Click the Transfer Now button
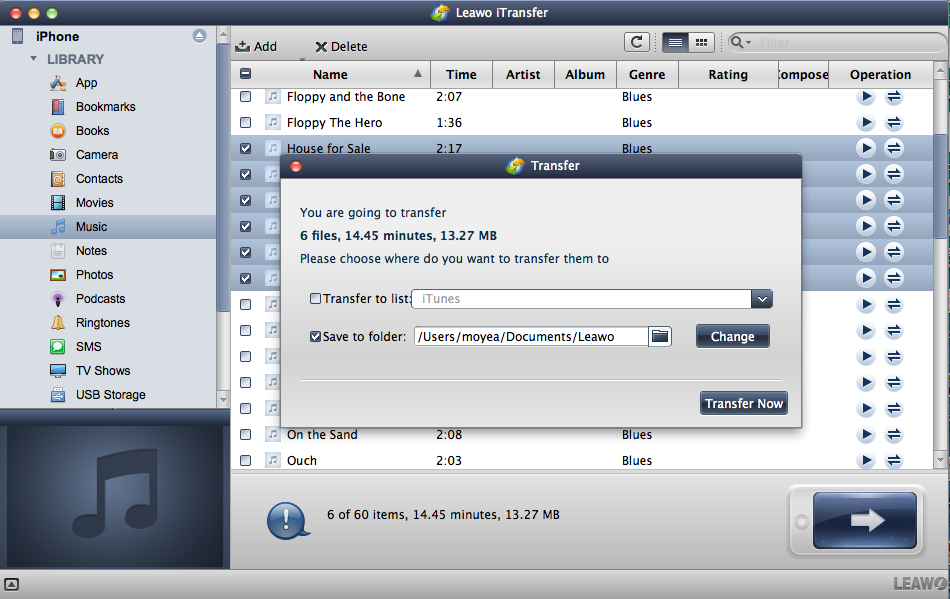950x599 pixels. point(744,404)
